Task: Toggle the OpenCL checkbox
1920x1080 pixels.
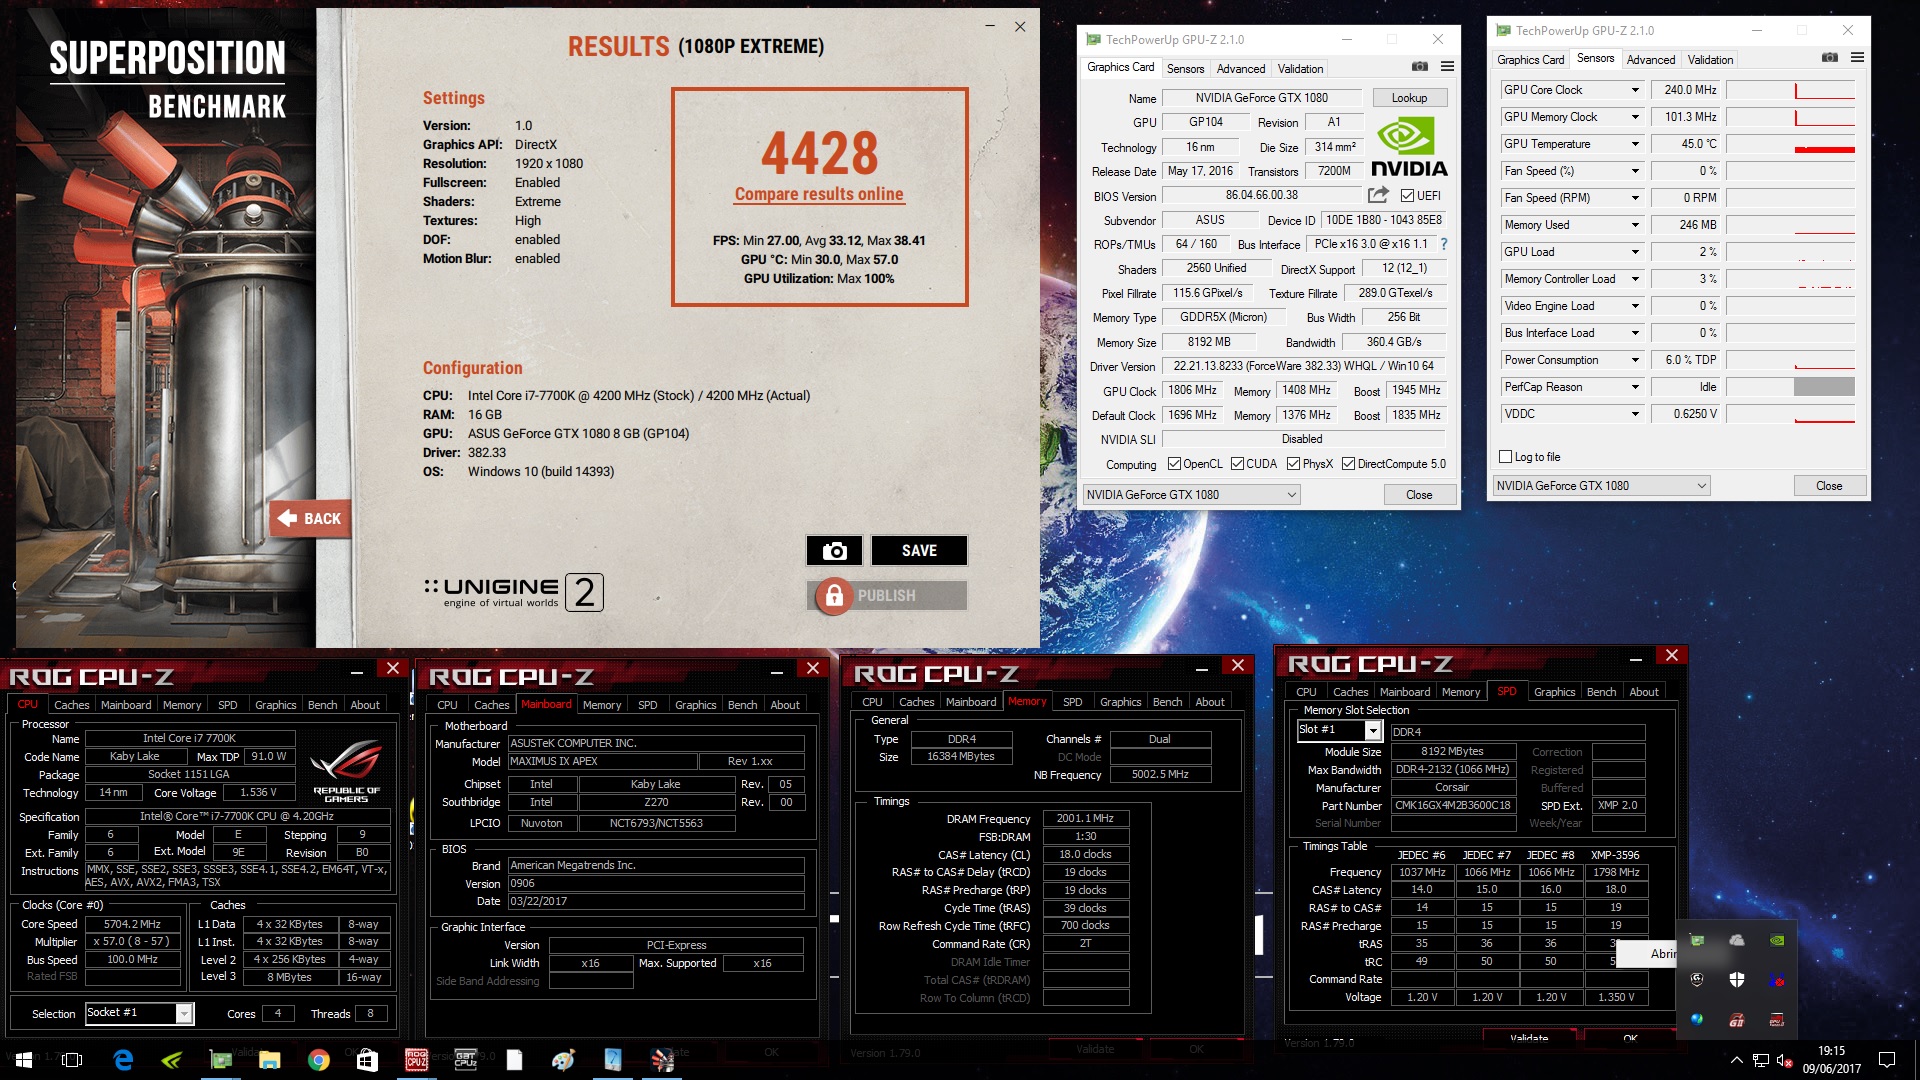Action: (1174, 464)
